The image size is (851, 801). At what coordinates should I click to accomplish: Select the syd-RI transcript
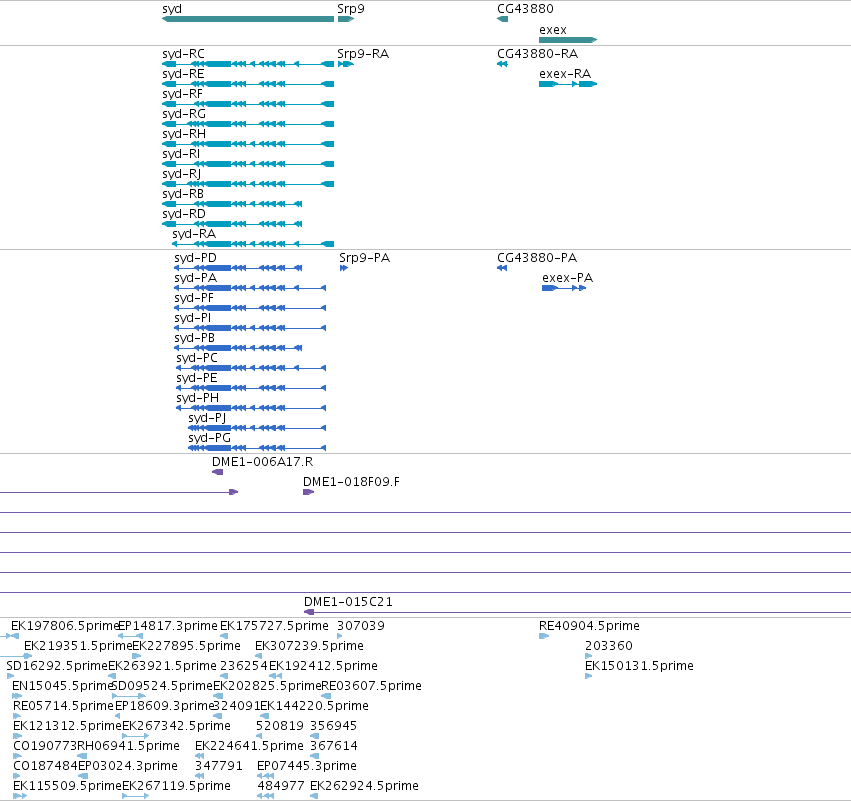248,164
